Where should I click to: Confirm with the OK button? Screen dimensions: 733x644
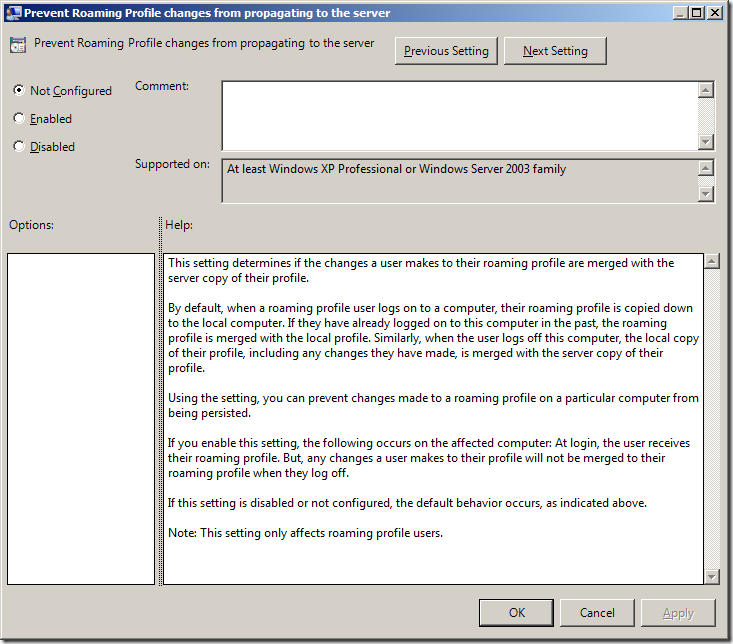(516, 613)
